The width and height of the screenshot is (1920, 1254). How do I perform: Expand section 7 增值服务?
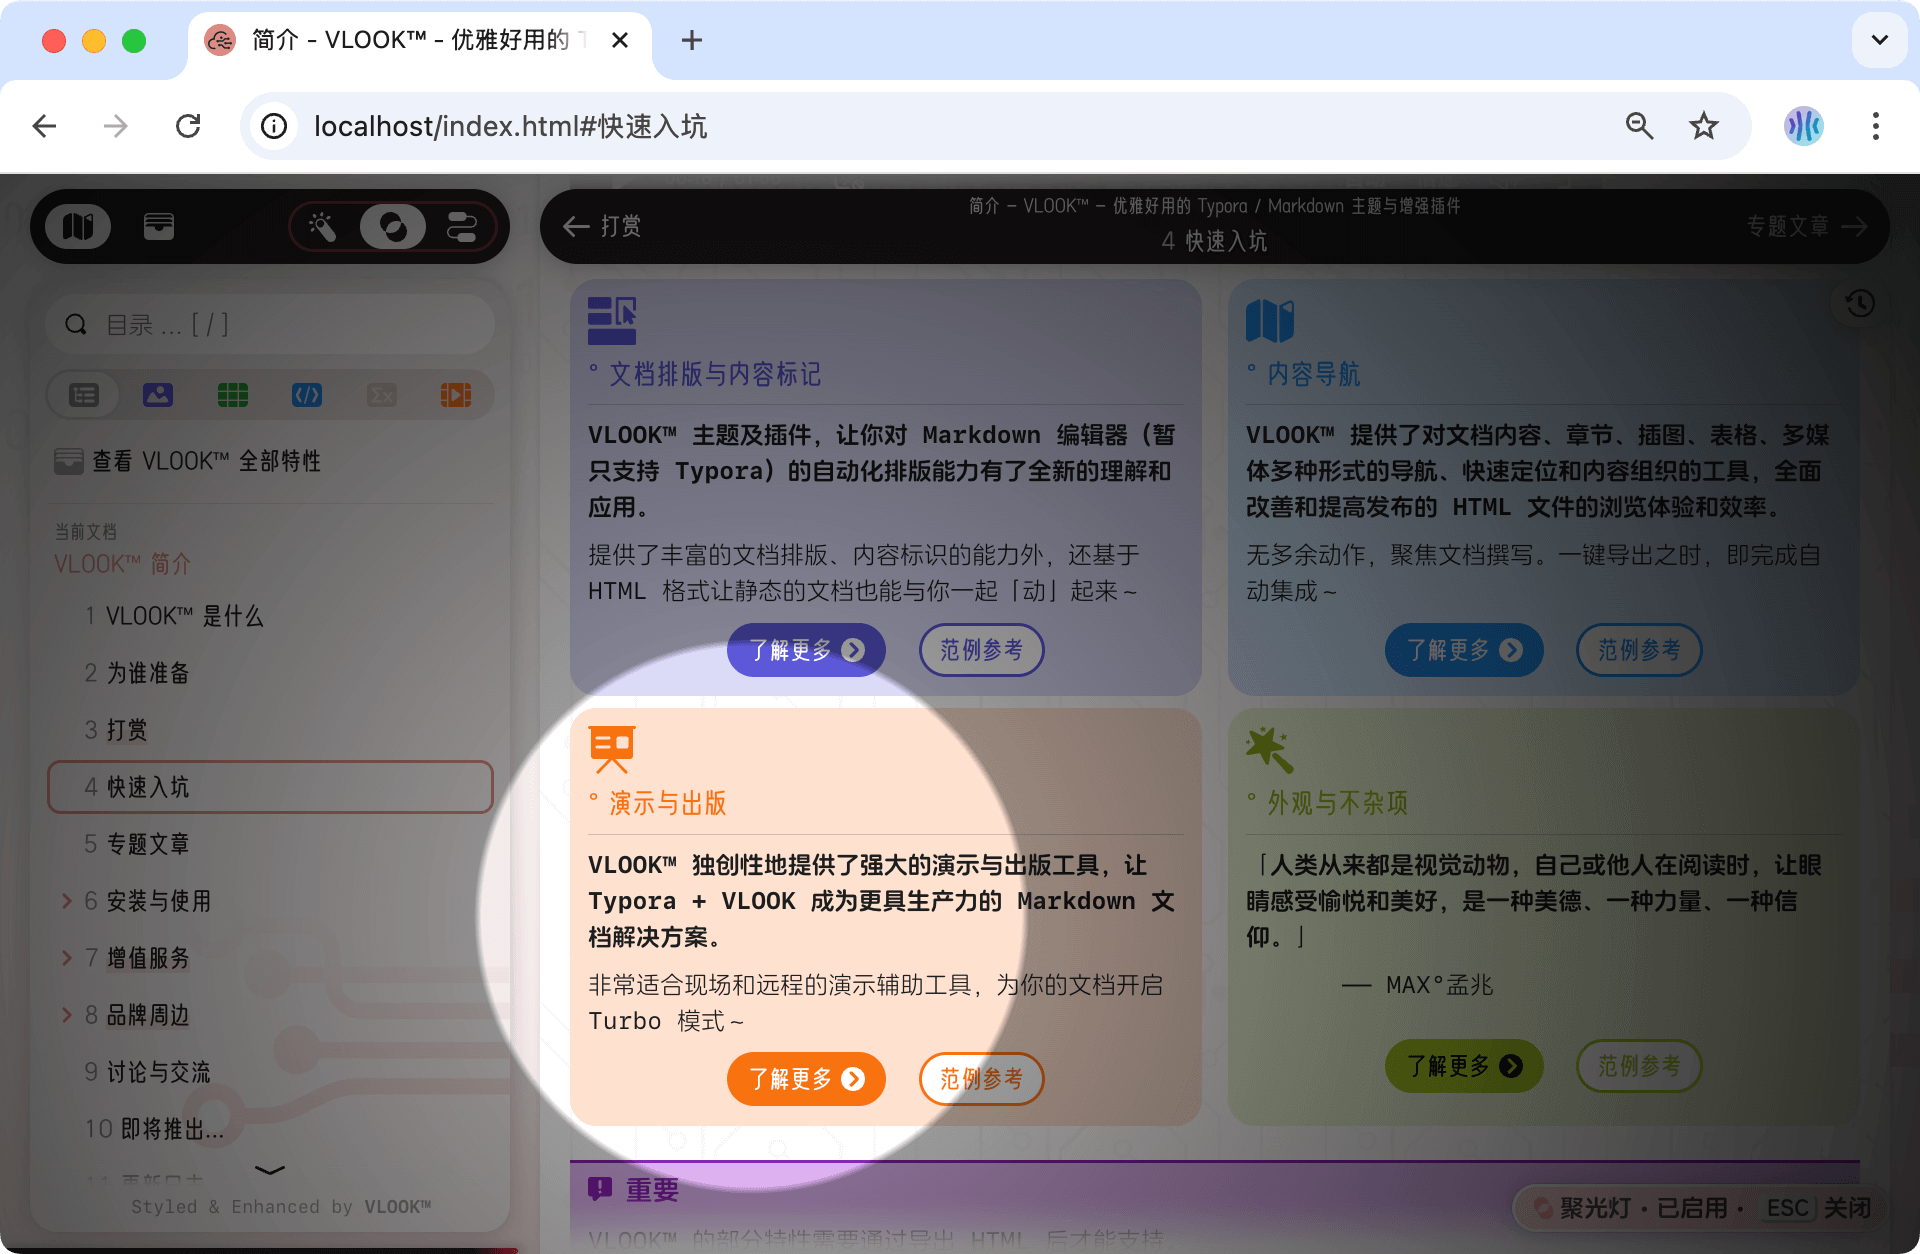66,958
